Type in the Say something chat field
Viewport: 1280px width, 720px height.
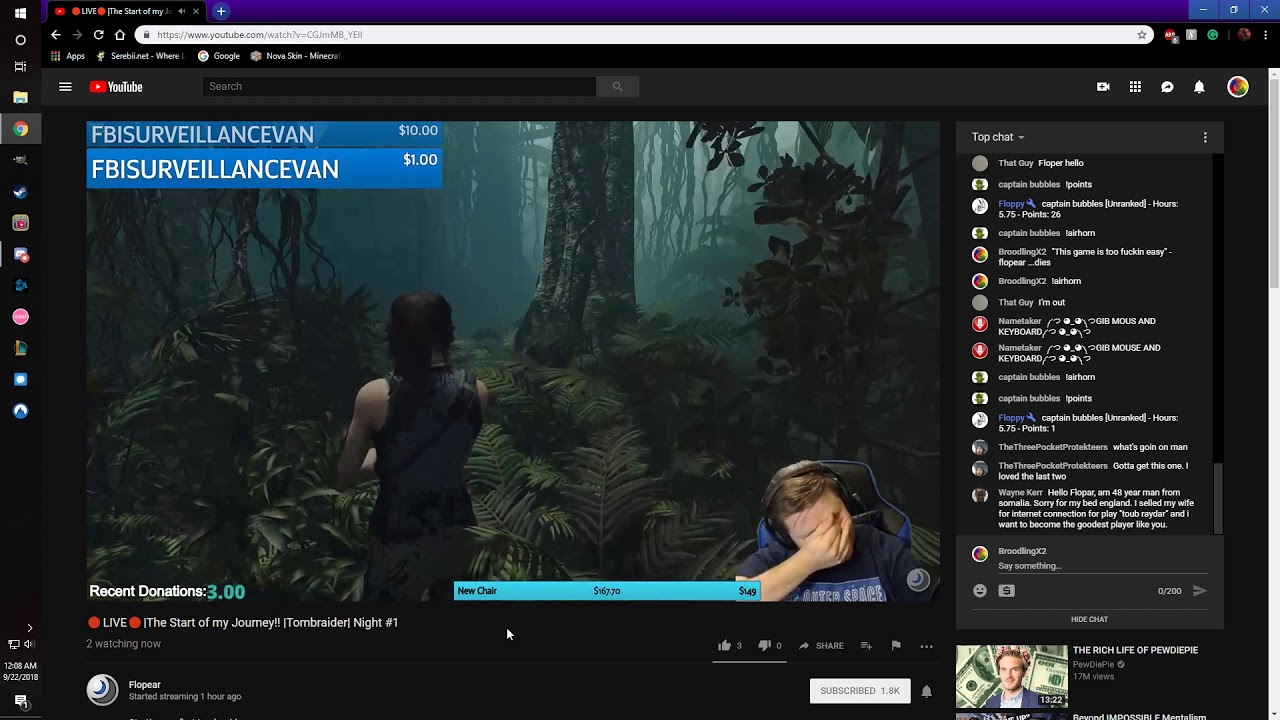coord(1102,566)
